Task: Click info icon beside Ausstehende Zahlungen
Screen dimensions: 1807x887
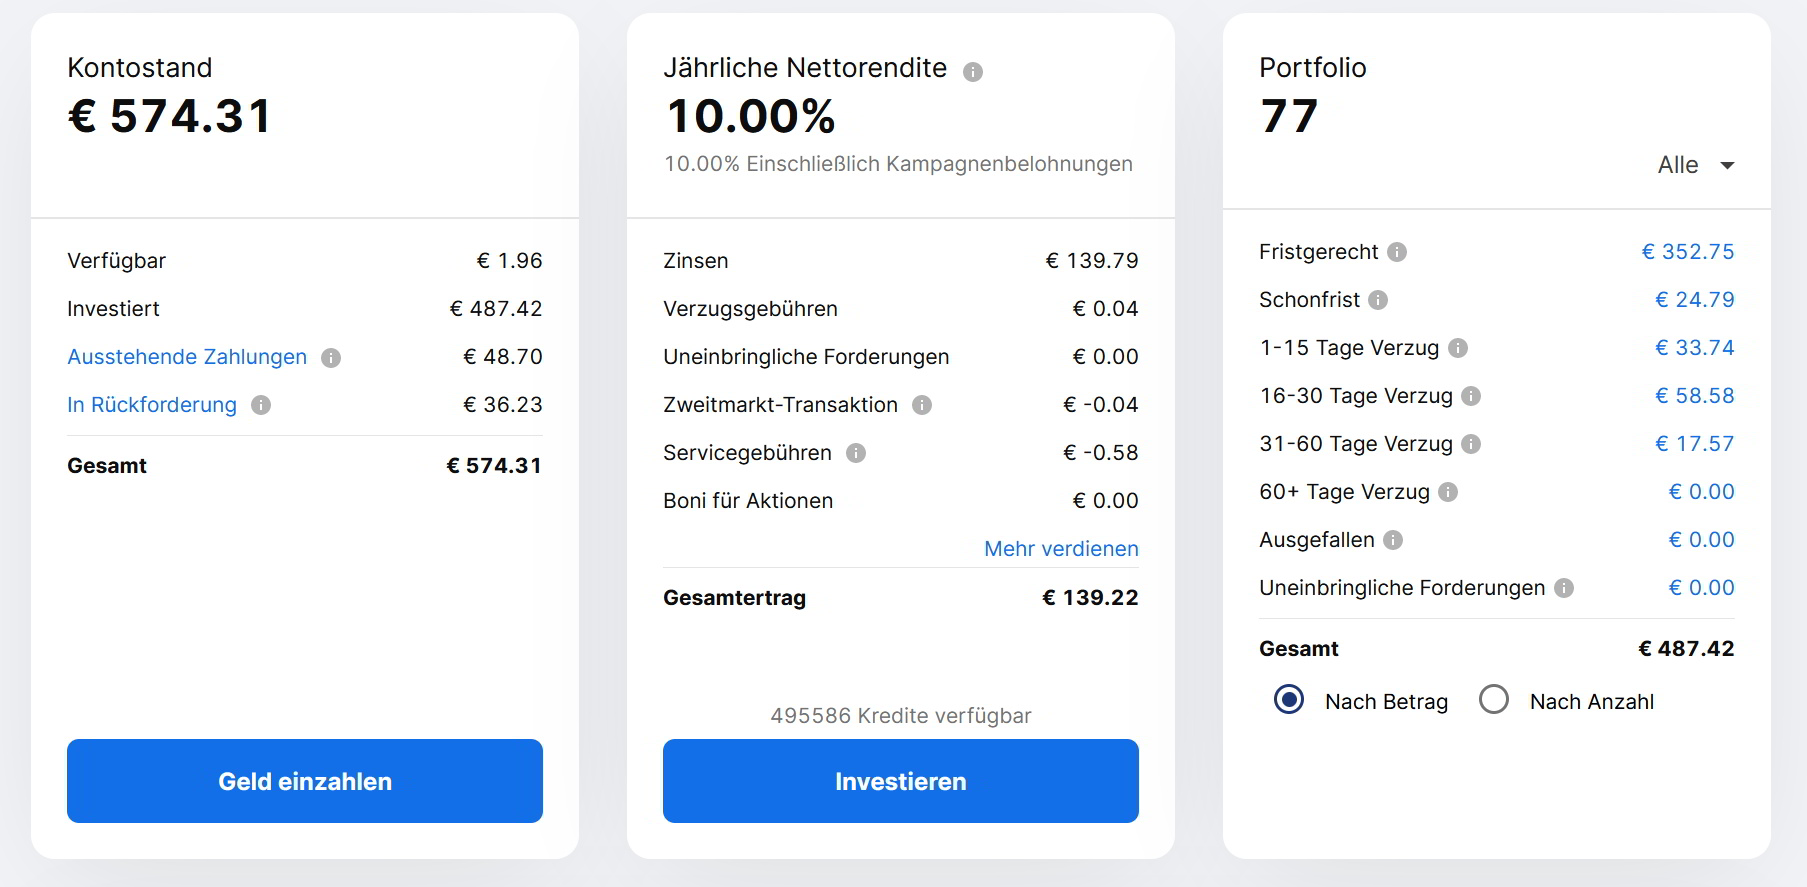Action: click(x=331, y=358)
